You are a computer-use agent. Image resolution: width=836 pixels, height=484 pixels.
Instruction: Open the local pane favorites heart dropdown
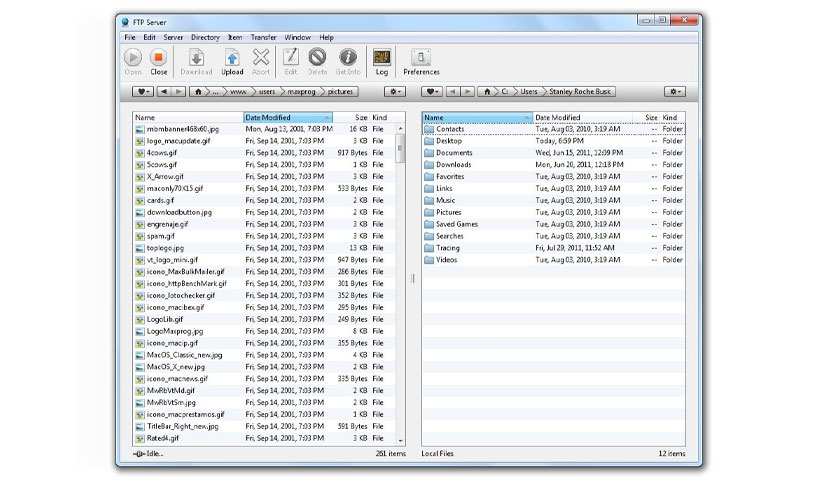[x=431, y=92]
